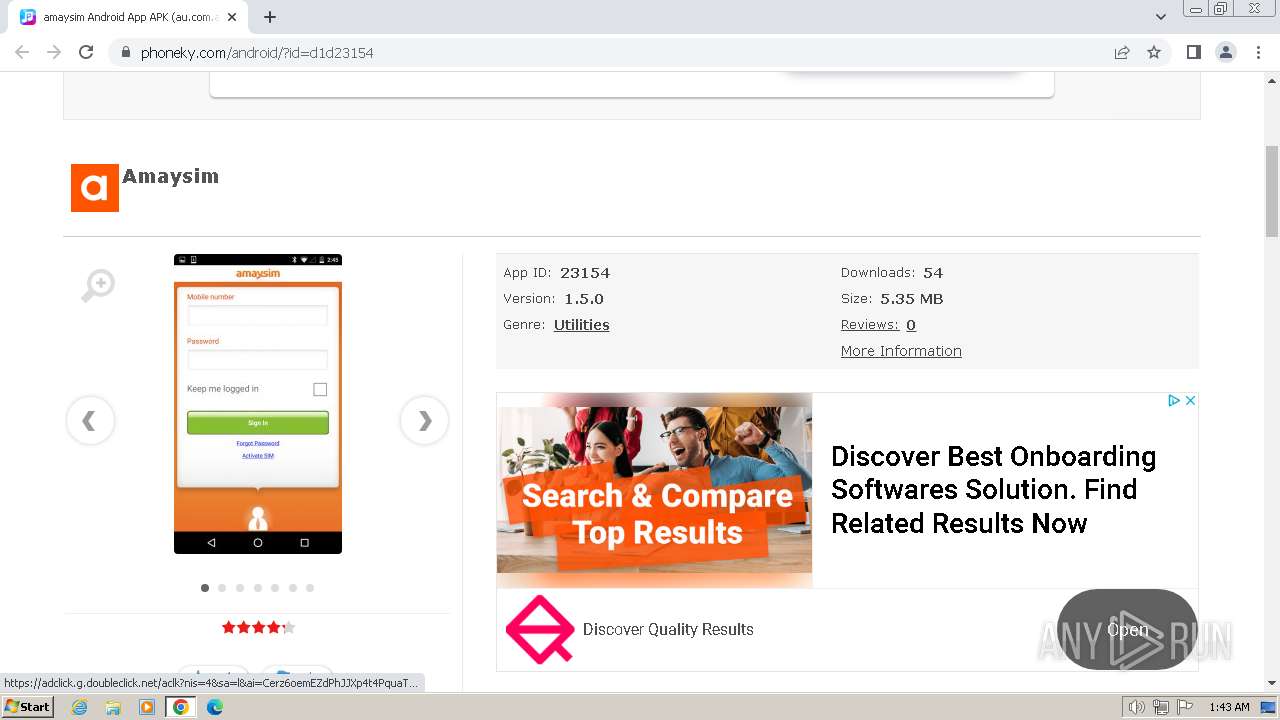Screen dimensions: 1280x720
Task: Open the AdChoices triangle icon
Action: 1174,400
